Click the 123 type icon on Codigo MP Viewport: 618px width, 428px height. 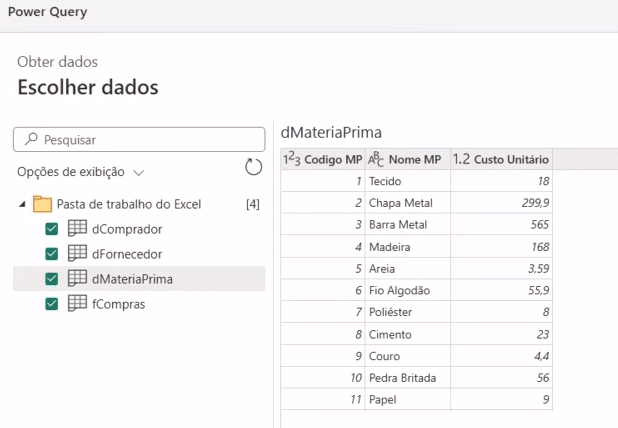(x=292, y=159)
